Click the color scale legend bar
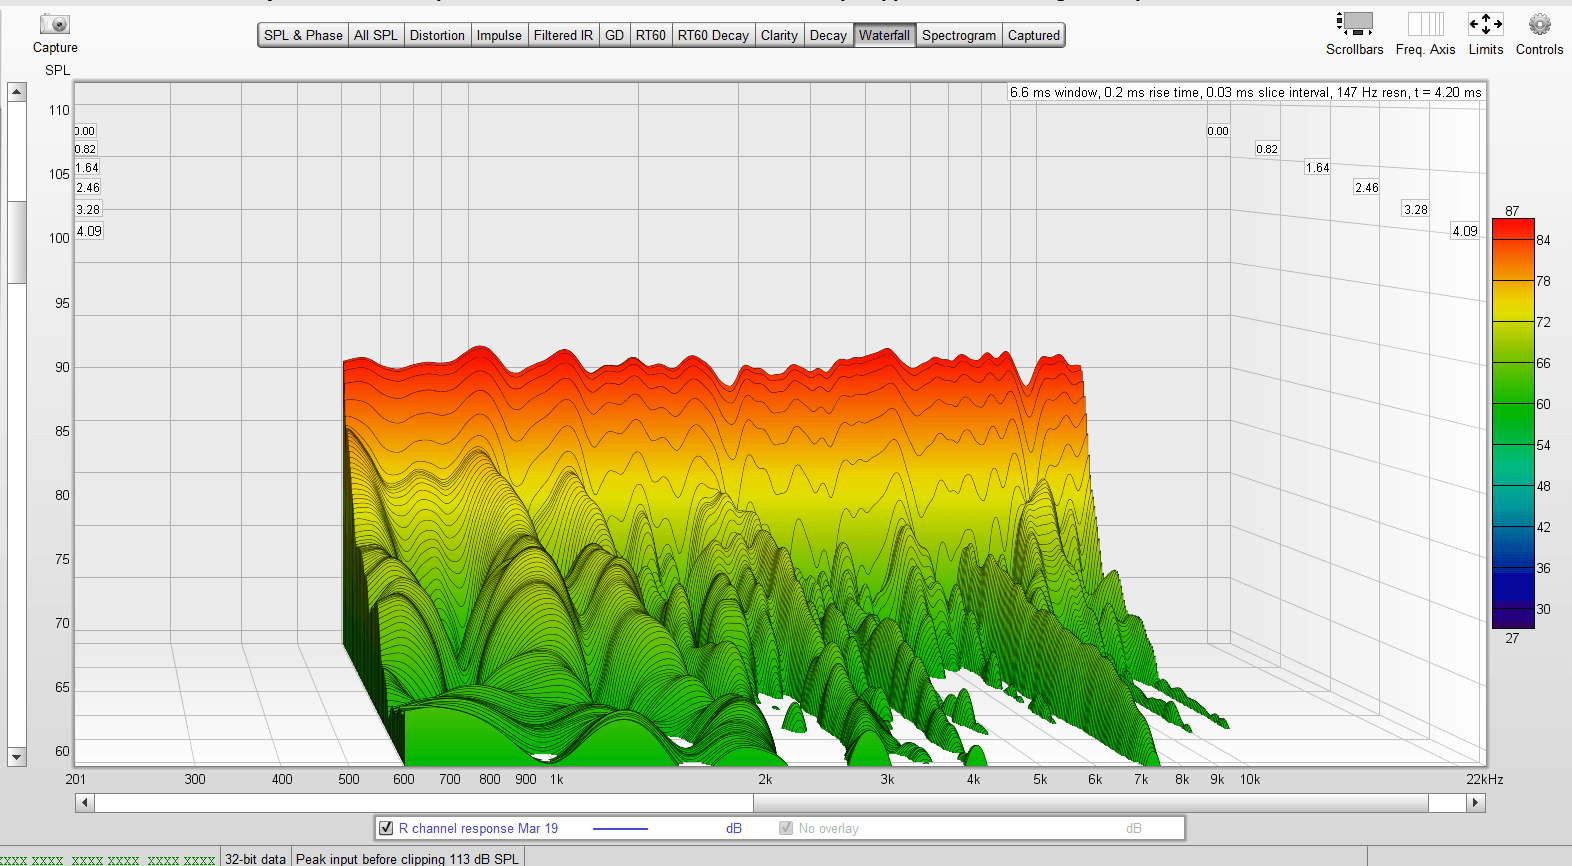 click(1513, 424)
